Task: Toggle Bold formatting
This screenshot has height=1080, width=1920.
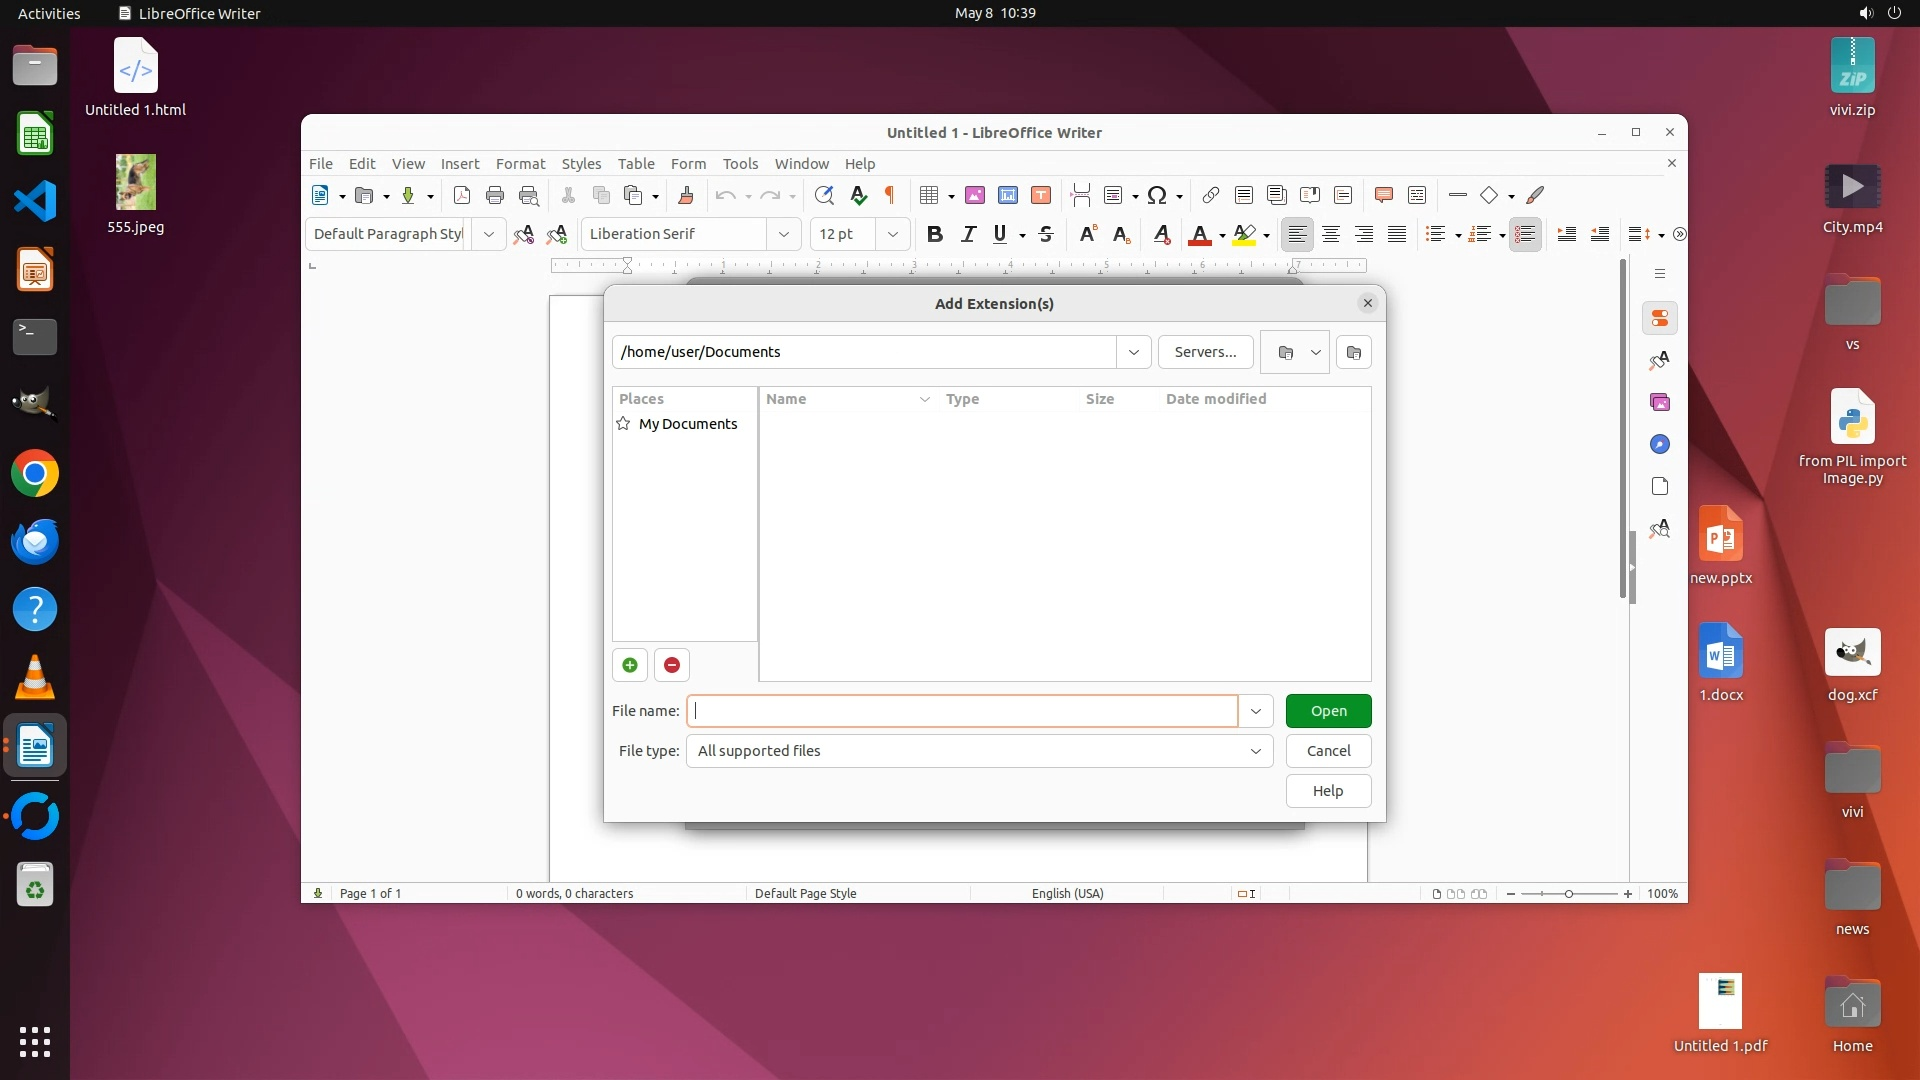Action: (x=934, y=234)
